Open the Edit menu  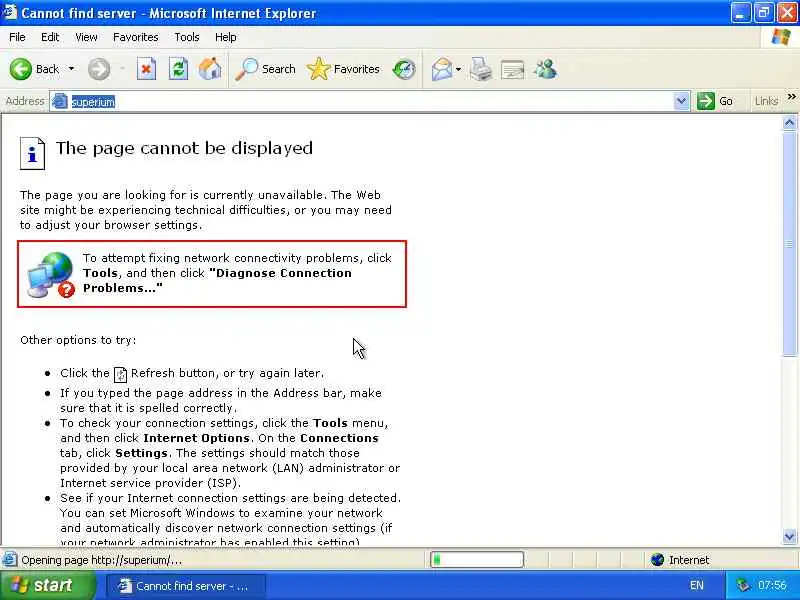50,37
